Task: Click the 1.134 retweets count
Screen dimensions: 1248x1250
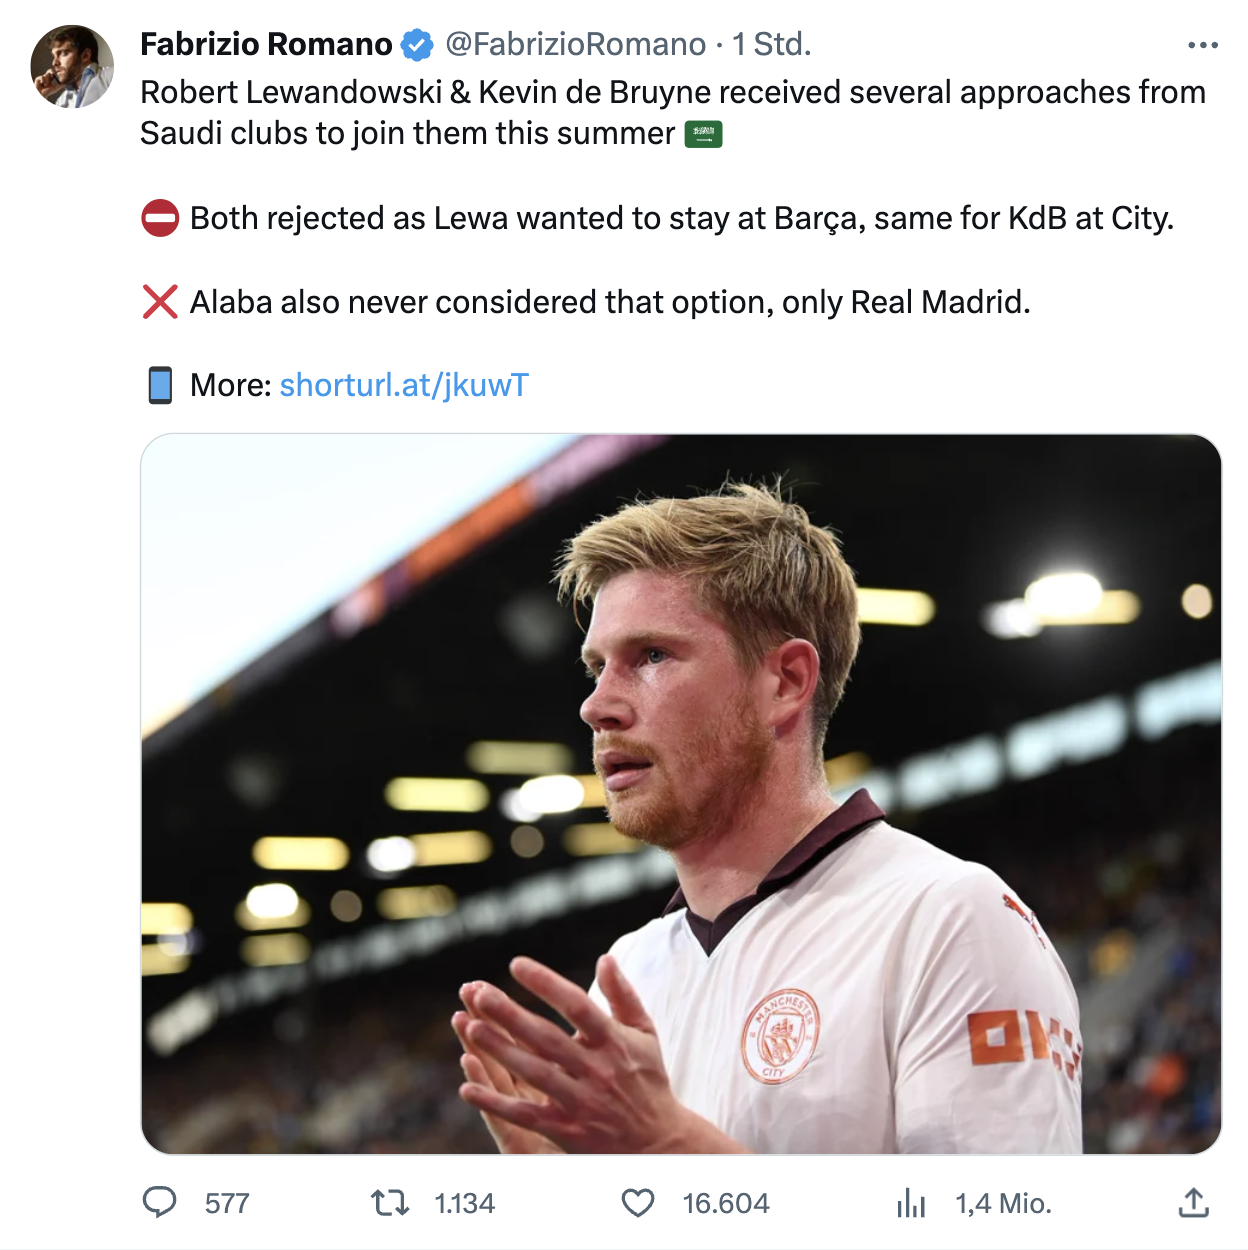Action: [465, 1203]
